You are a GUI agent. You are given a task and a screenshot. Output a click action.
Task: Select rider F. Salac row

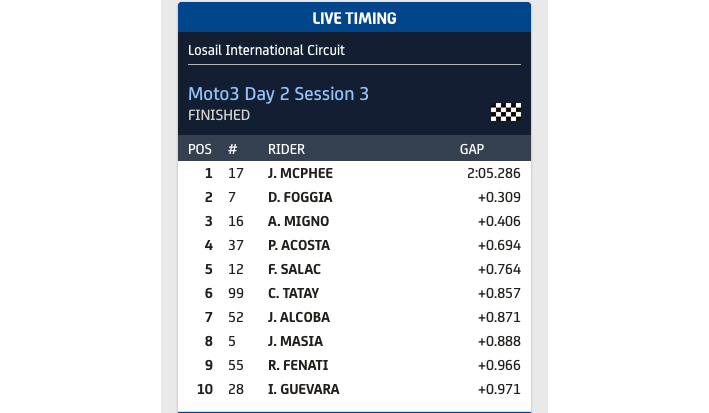(354, 269)
